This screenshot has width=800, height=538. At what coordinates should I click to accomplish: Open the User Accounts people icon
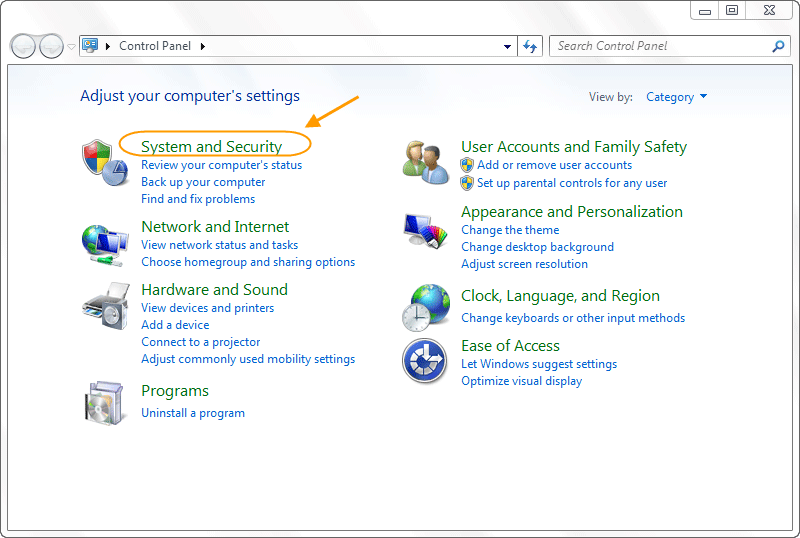(426, 162)
